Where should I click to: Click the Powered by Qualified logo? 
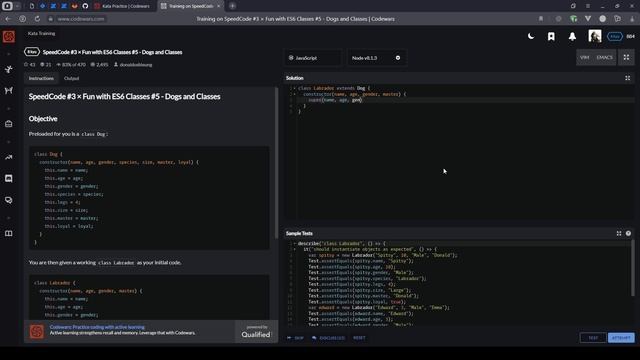(x=256, y=331)
